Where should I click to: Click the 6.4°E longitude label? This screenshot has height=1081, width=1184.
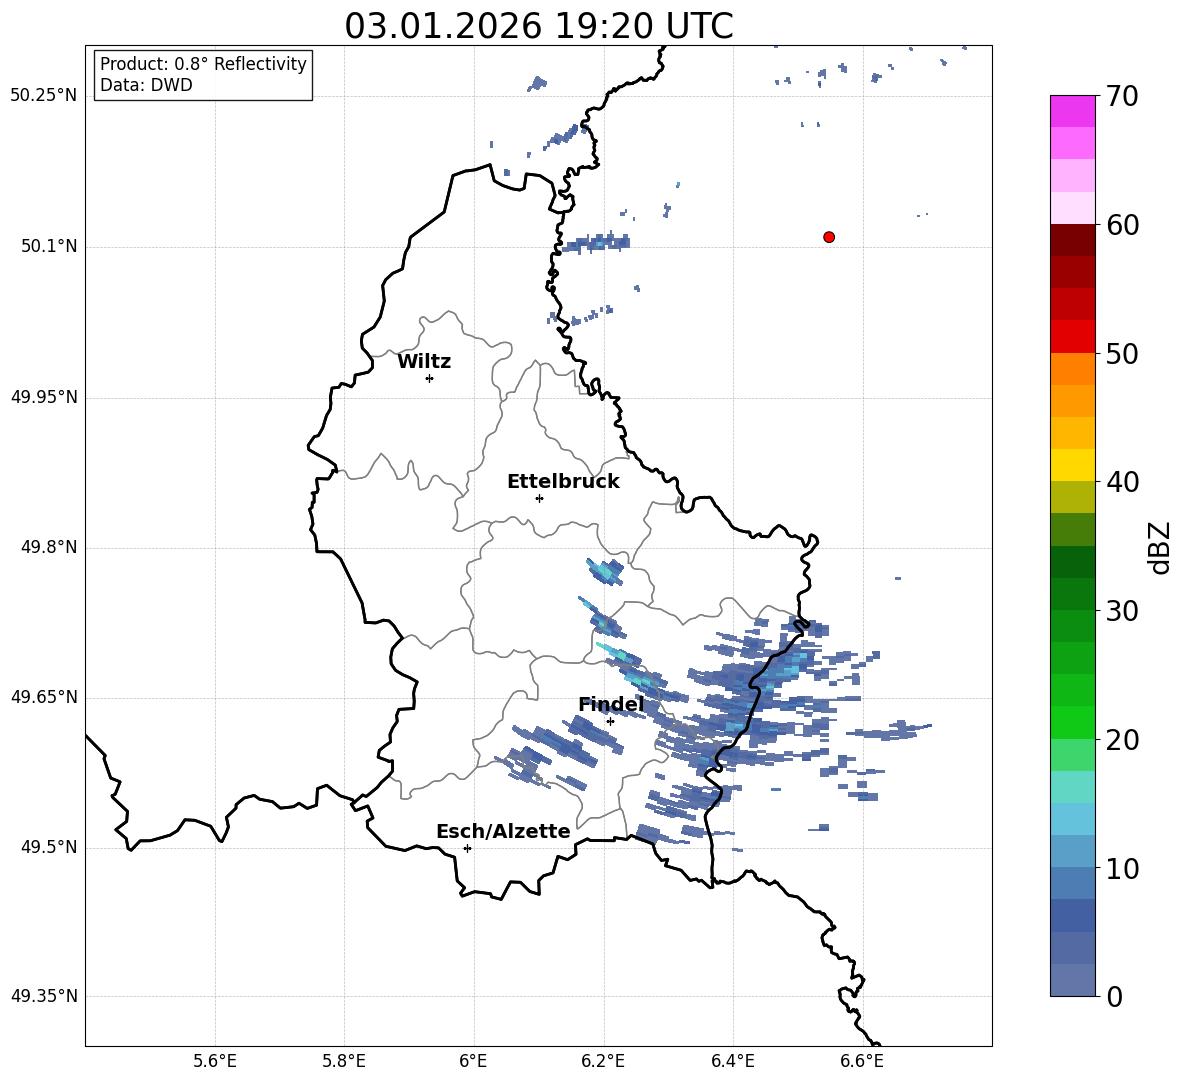click(732, 1062)
